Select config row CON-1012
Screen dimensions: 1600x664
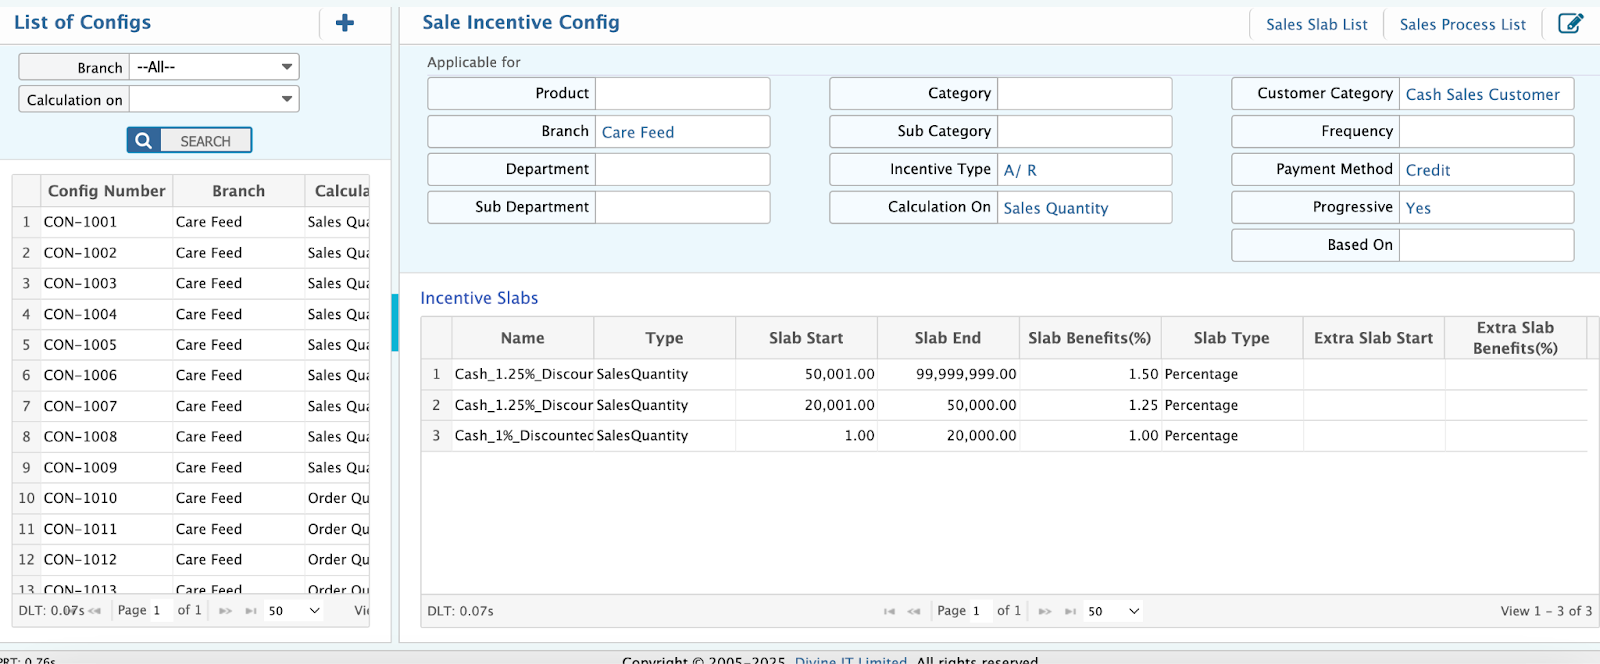(x=191, y=560)
